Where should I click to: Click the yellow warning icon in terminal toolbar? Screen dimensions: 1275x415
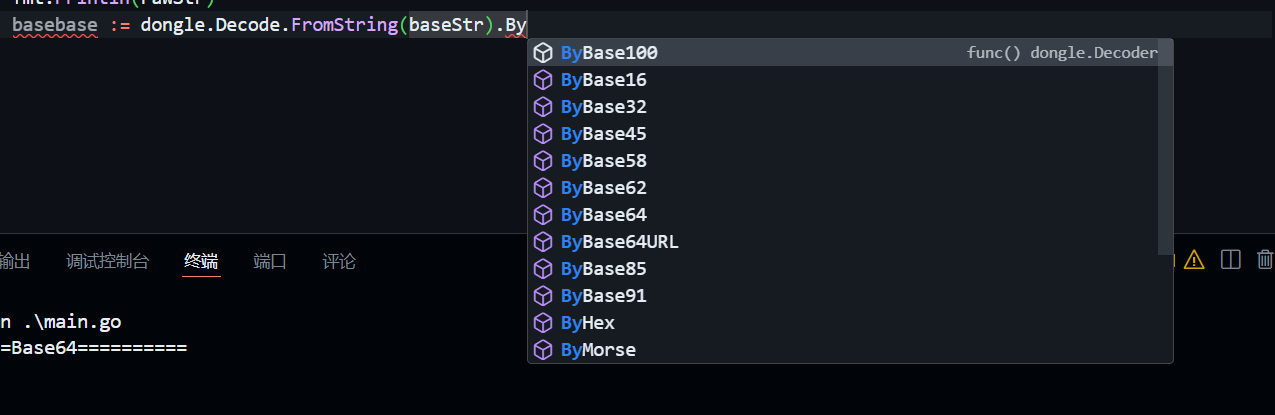click(1194, 260)
